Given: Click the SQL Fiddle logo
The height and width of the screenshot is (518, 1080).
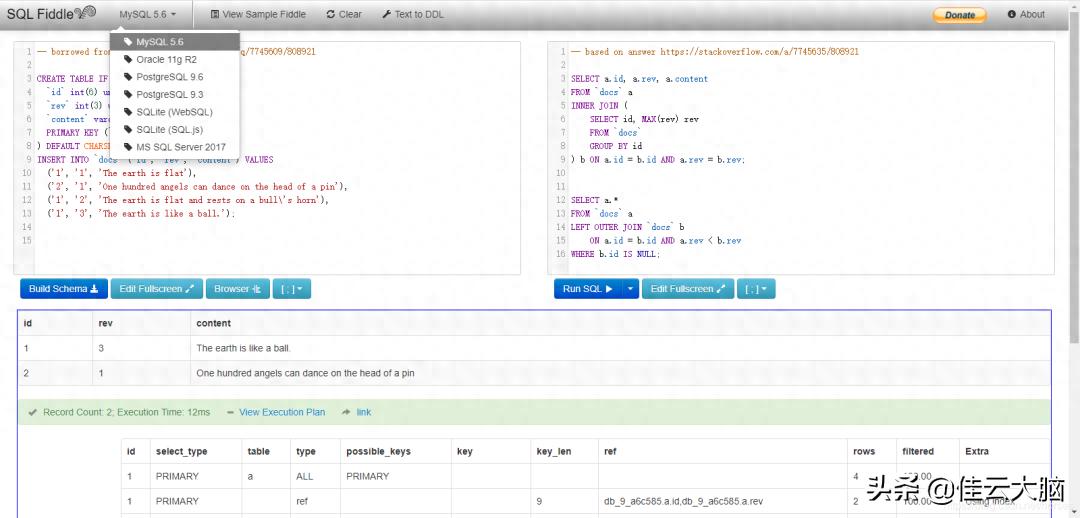Looking at the screenshot, I should click(x=52, y=14).
